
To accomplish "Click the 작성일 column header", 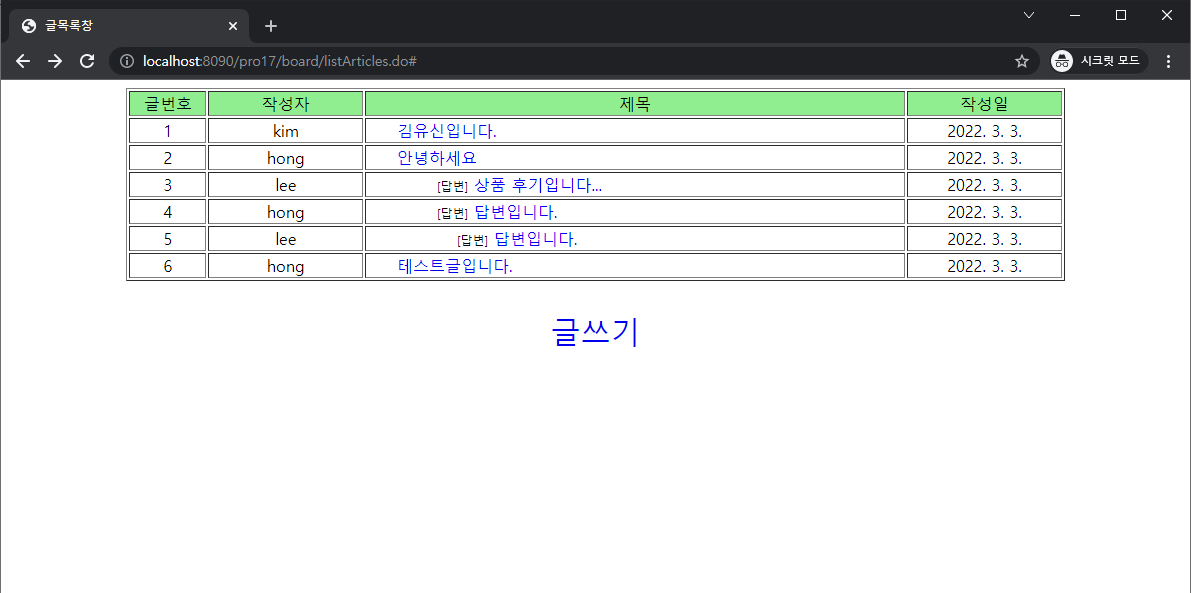I will (984, 103).
